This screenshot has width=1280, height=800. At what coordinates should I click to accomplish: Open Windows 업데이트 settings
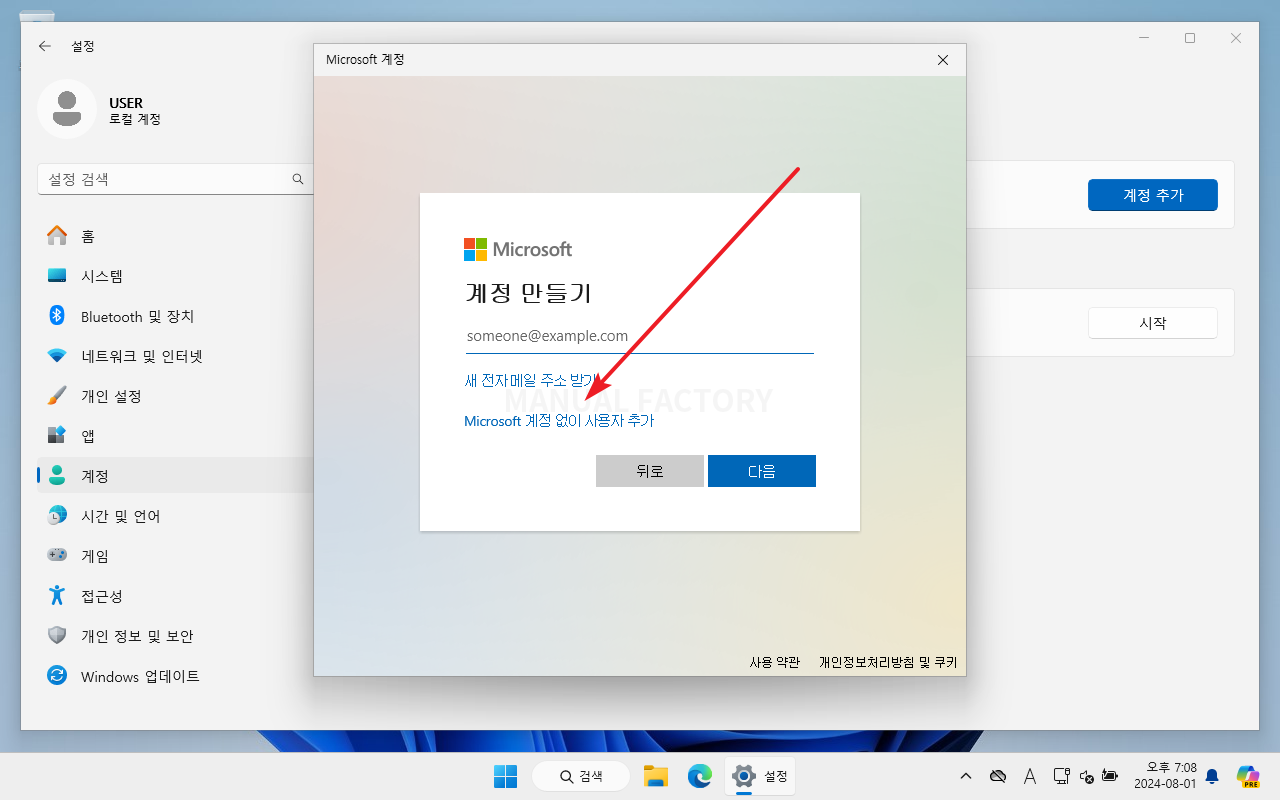pyautogui.click(x=175, y=676)
